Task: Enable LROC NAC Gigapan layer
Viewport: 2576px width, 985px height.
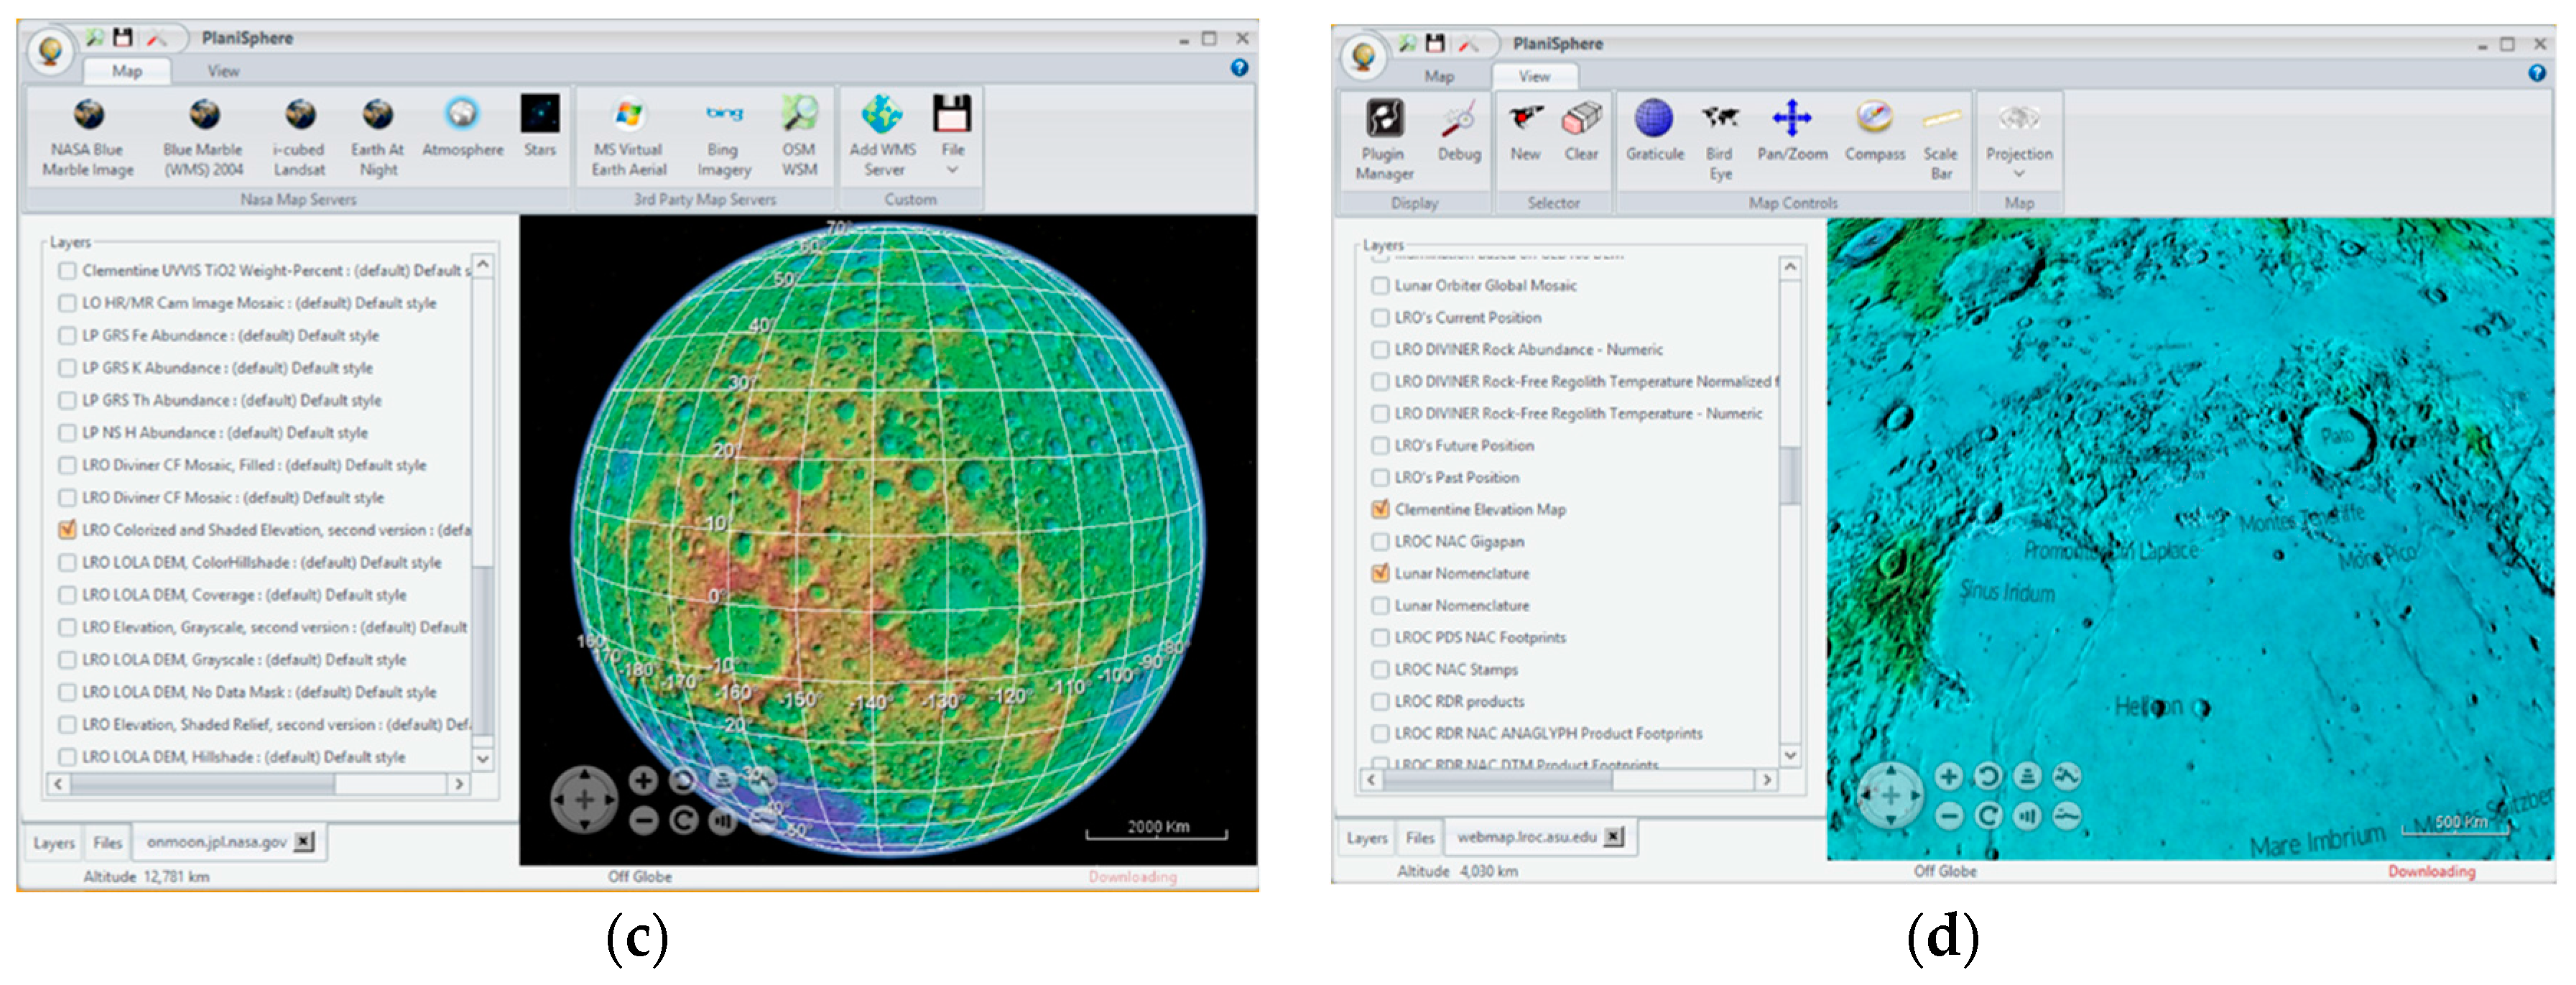Action: [x=1380, y=542]
